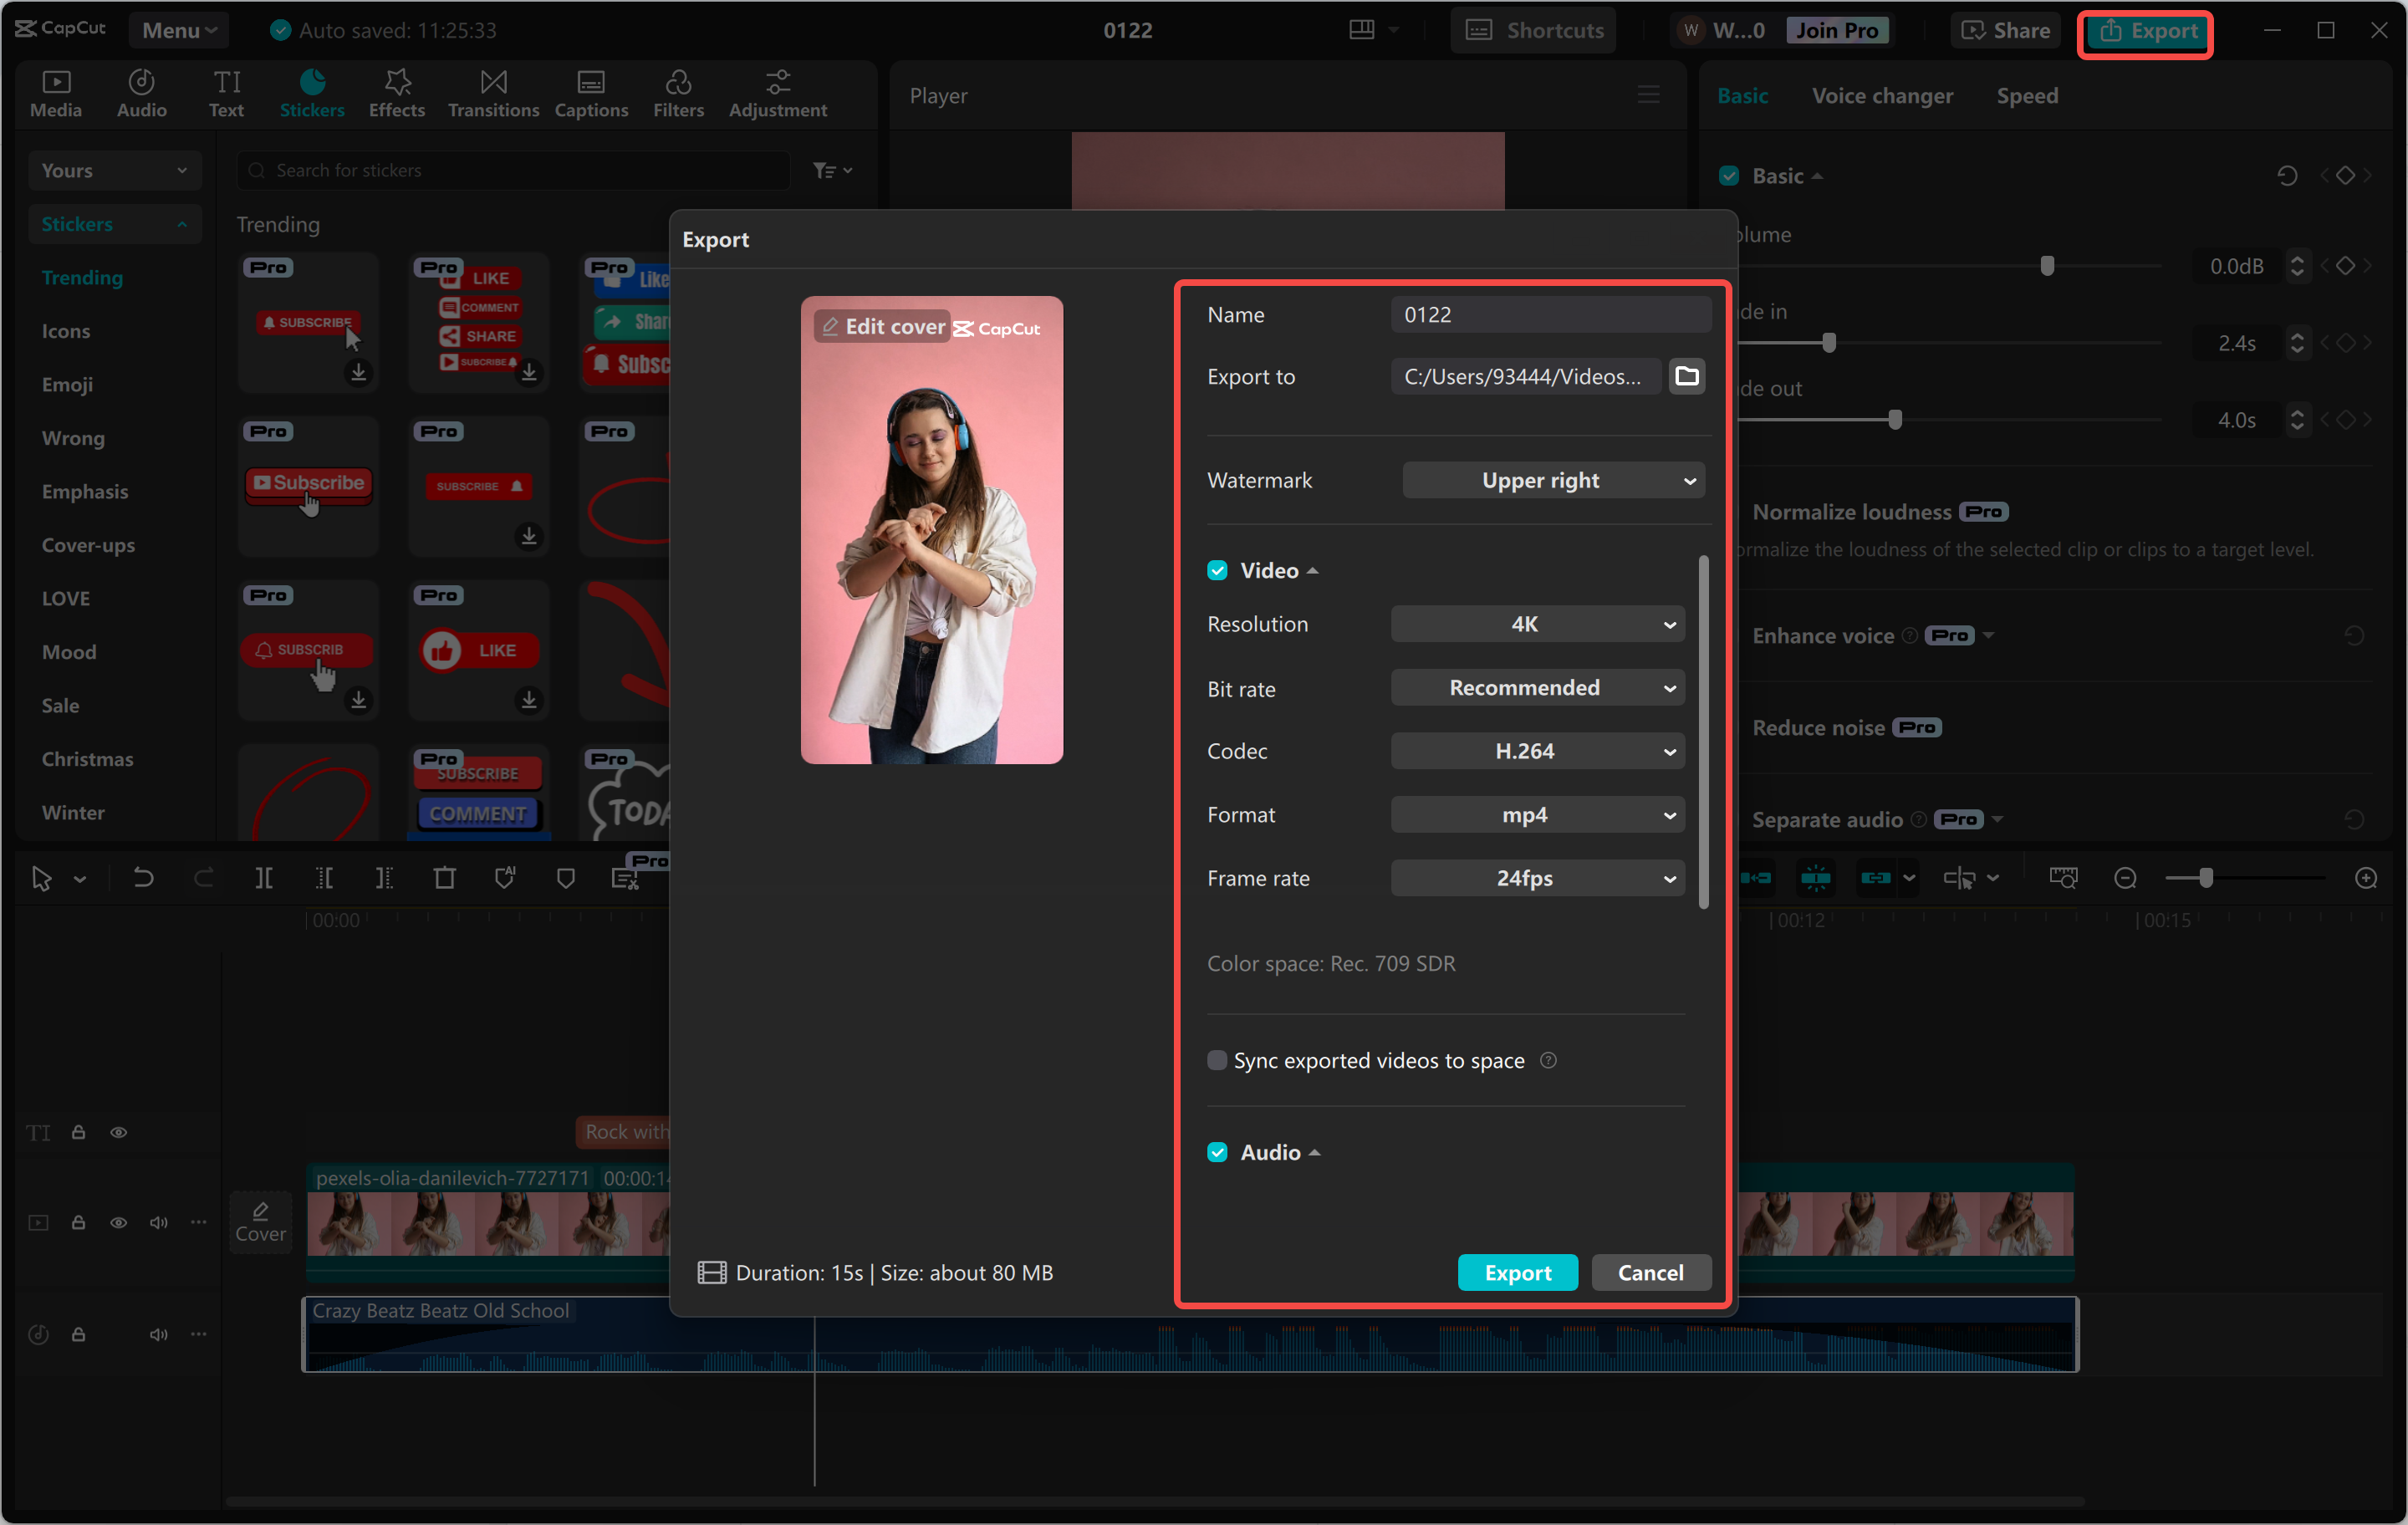Click the undo arrow in timeline toolbar
Viewport: 2408px width, 1525px height.
coord(144,878)
